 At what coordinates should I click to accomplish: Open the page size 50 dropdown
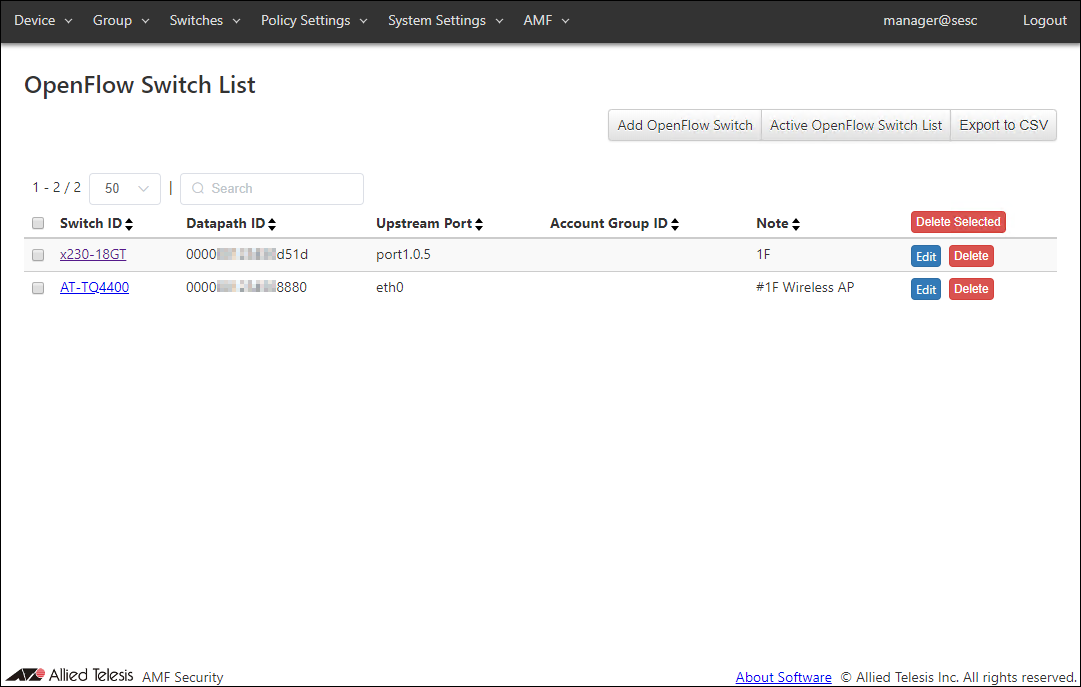[125, 189]
